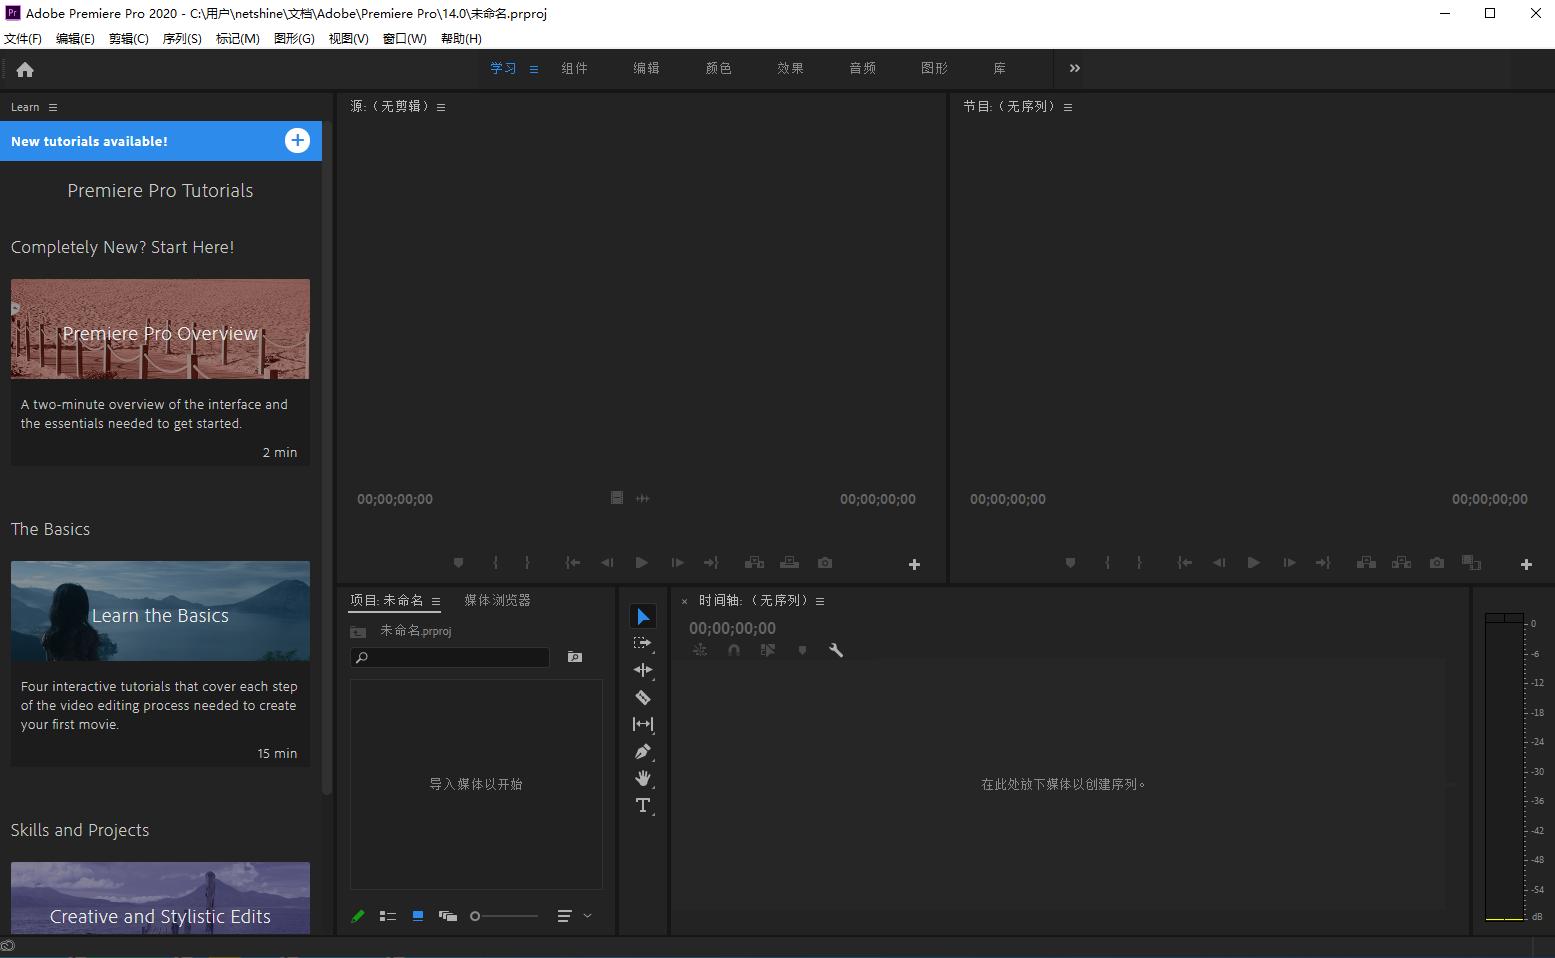The width and height of the screenshot is (1555, 958).
Task: Switch to 颜色 workspace tab
Action: coord(718,68)
